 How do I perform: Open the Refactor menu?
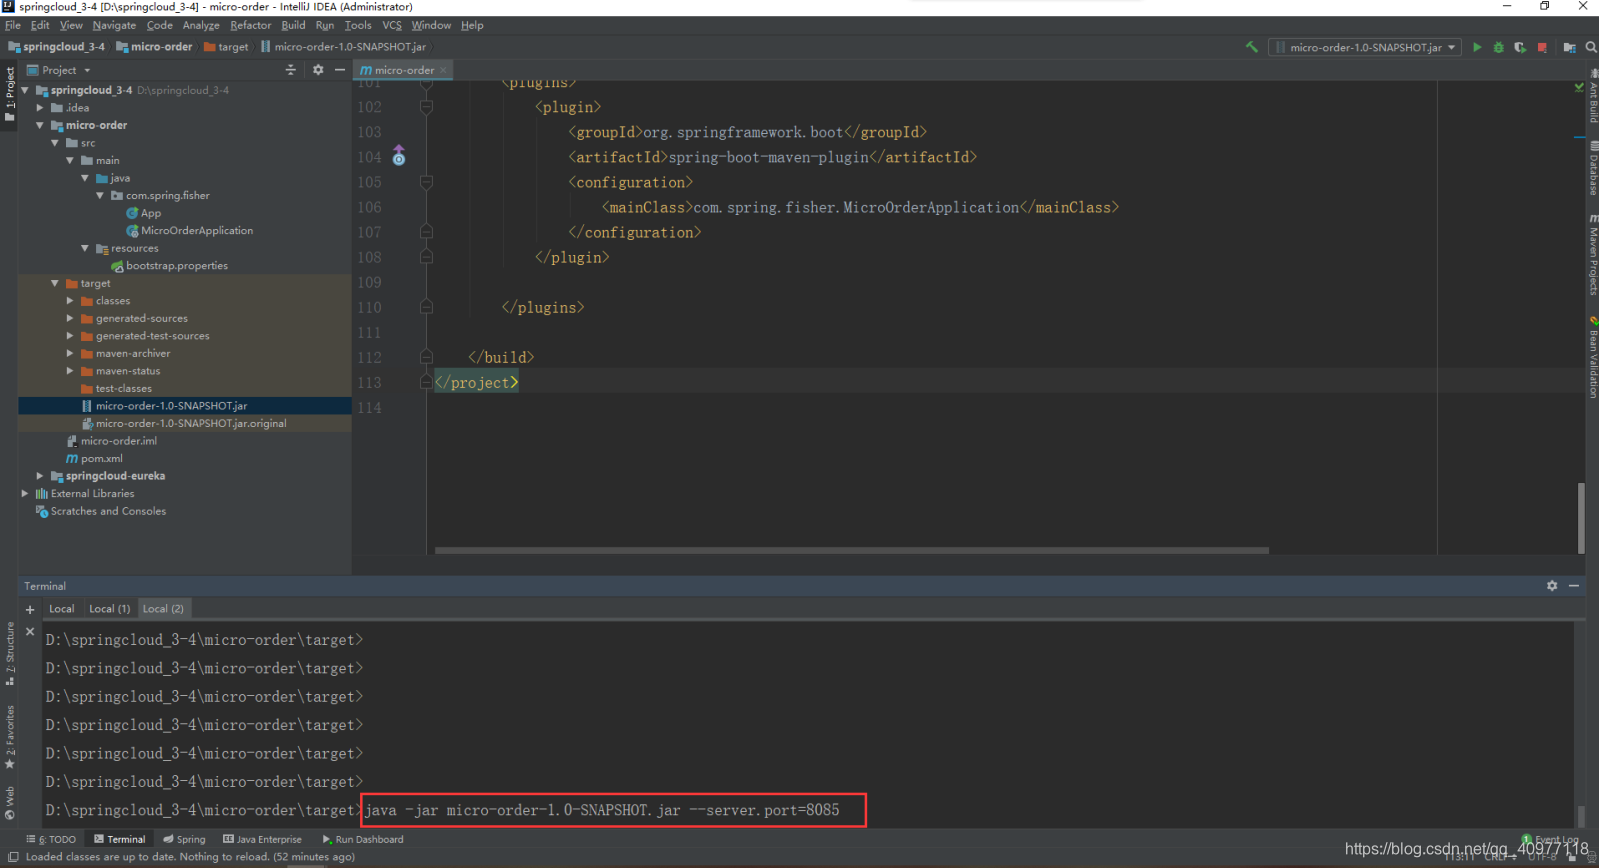point(250,25)
